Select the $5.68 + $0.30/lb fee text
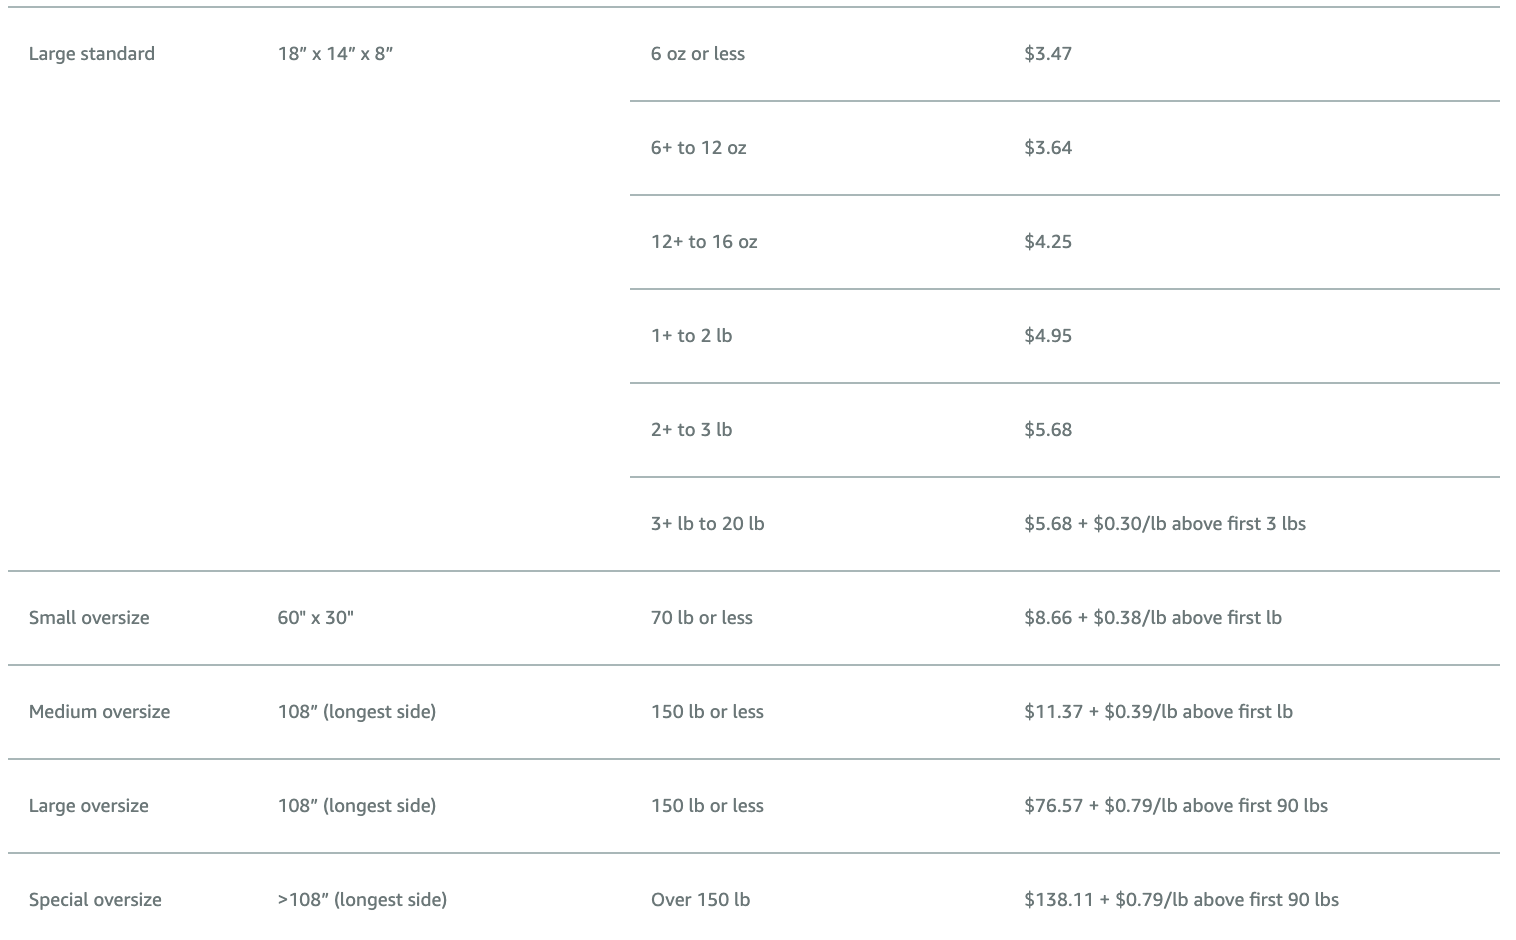The width and height of the screenshot is (1516, 940). [1165, 524]
